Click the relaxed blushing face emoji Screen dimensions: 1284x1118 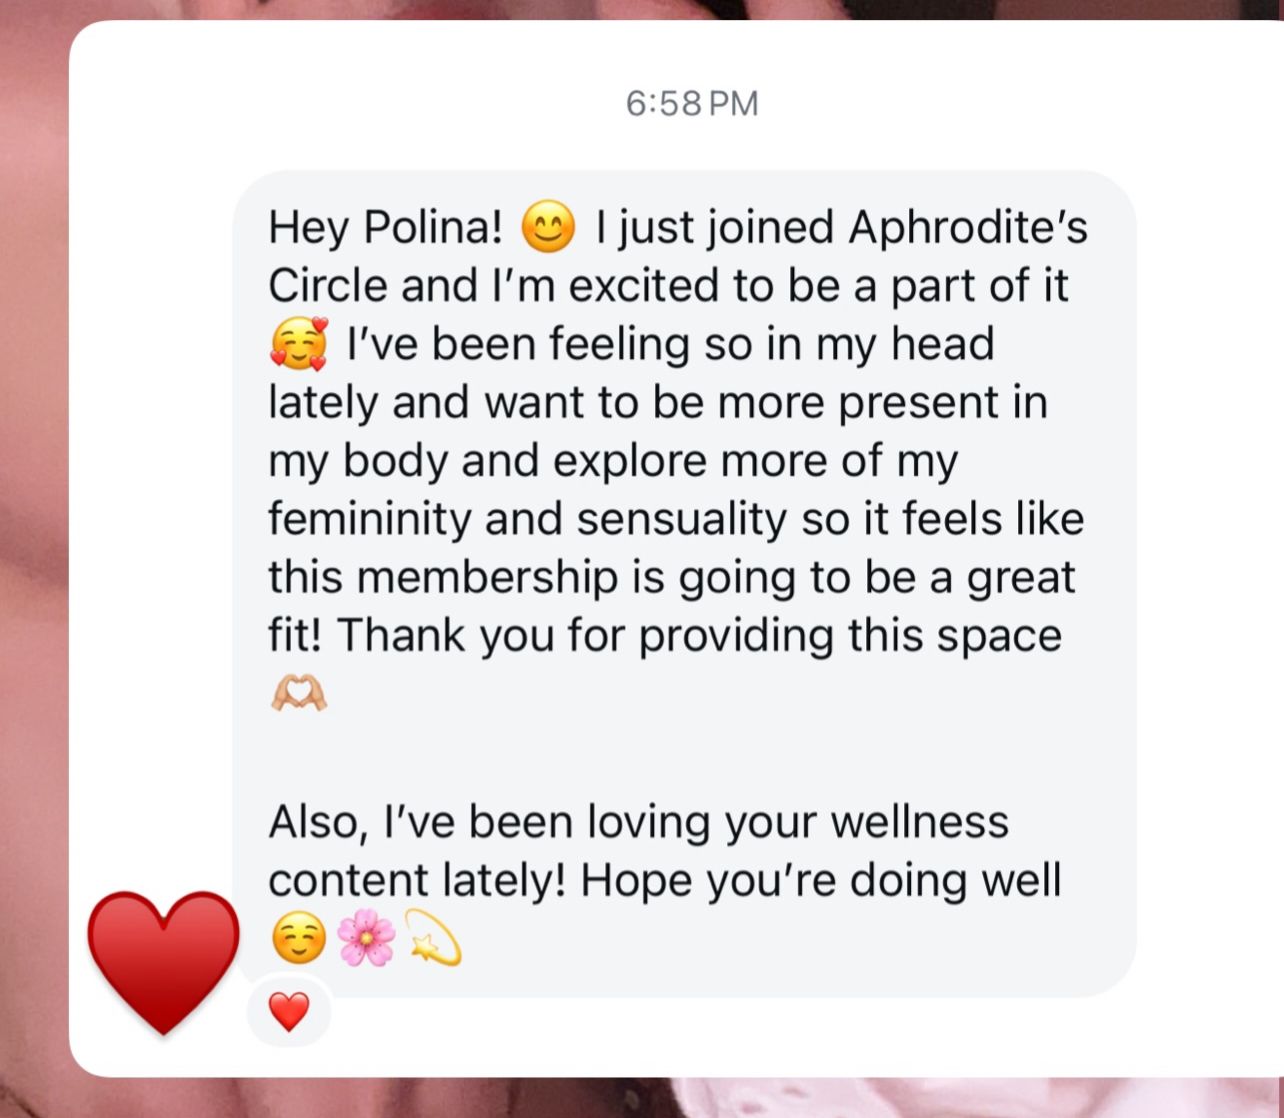point(298,939)
